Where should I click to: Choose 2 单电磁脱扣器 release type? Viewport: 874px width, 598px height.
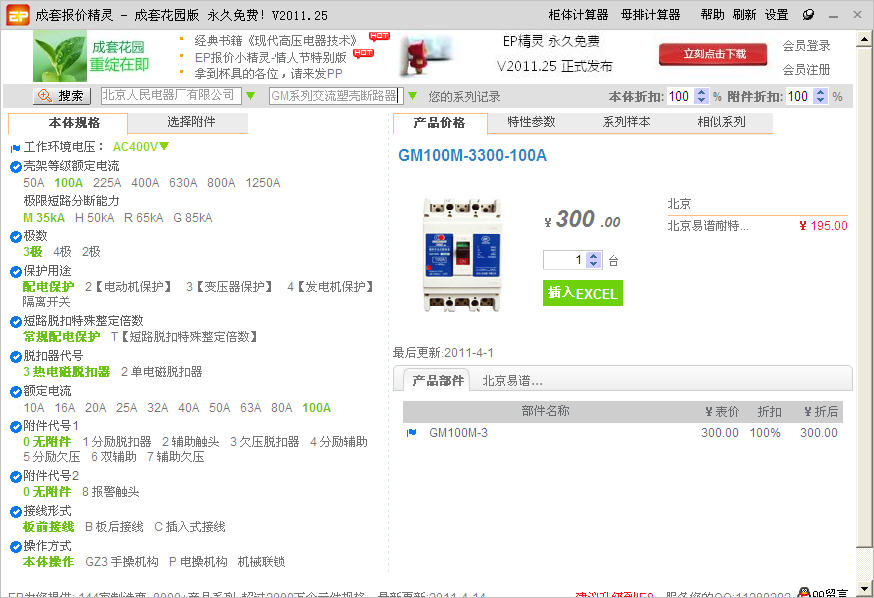click(x=162, y=372)
